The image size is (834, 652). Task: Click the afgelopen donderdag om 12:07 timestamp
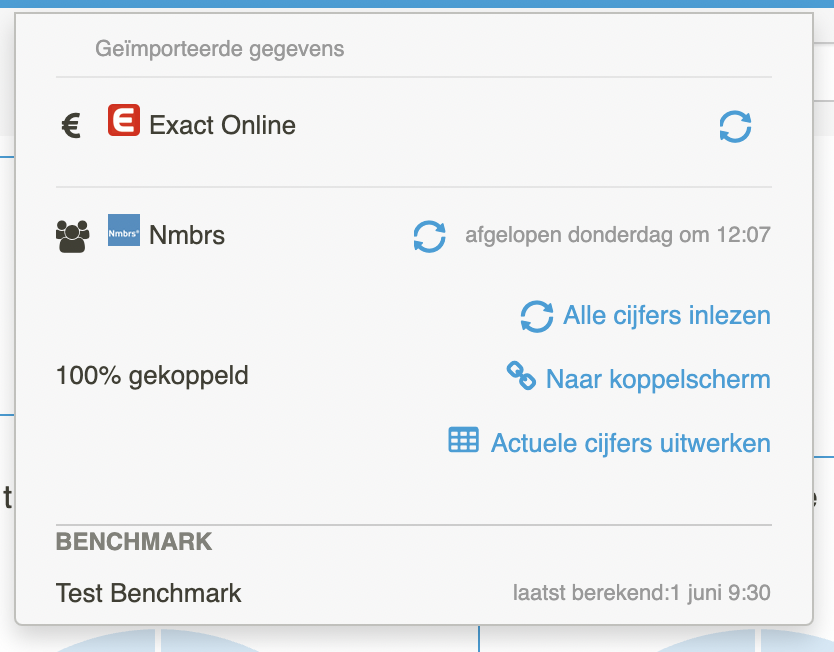click(x=618, y=235)
